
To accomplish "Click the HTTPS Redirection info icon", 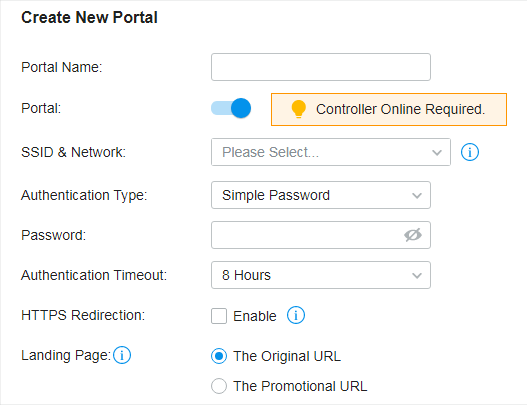I will (x=296, y=315).
